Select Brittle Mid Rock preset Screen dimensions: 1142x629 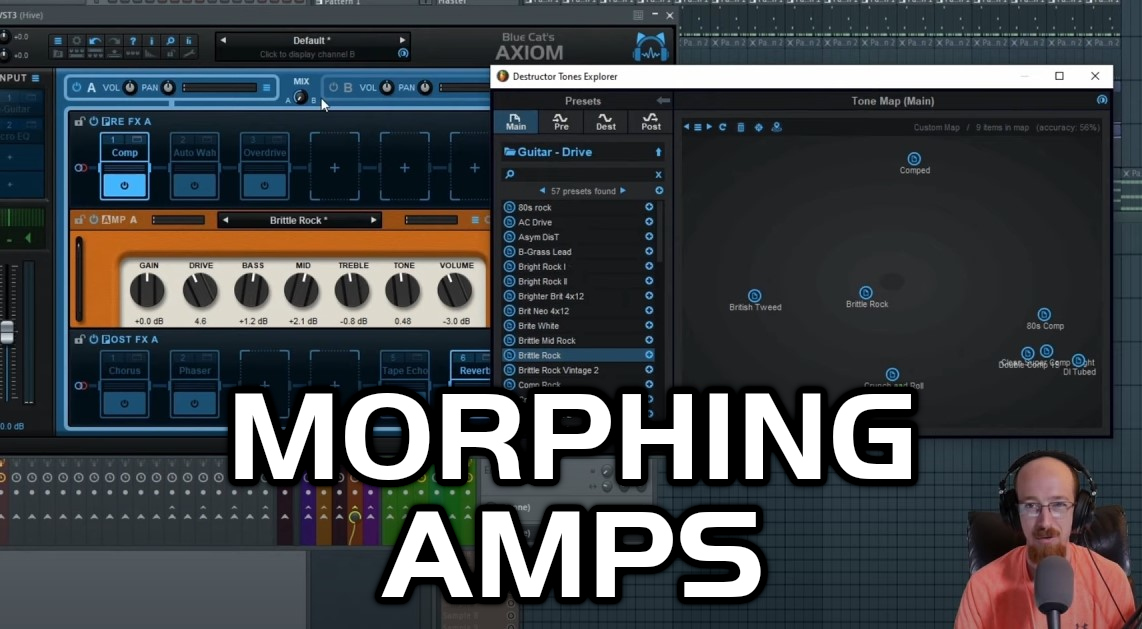(x=578, y=341)
